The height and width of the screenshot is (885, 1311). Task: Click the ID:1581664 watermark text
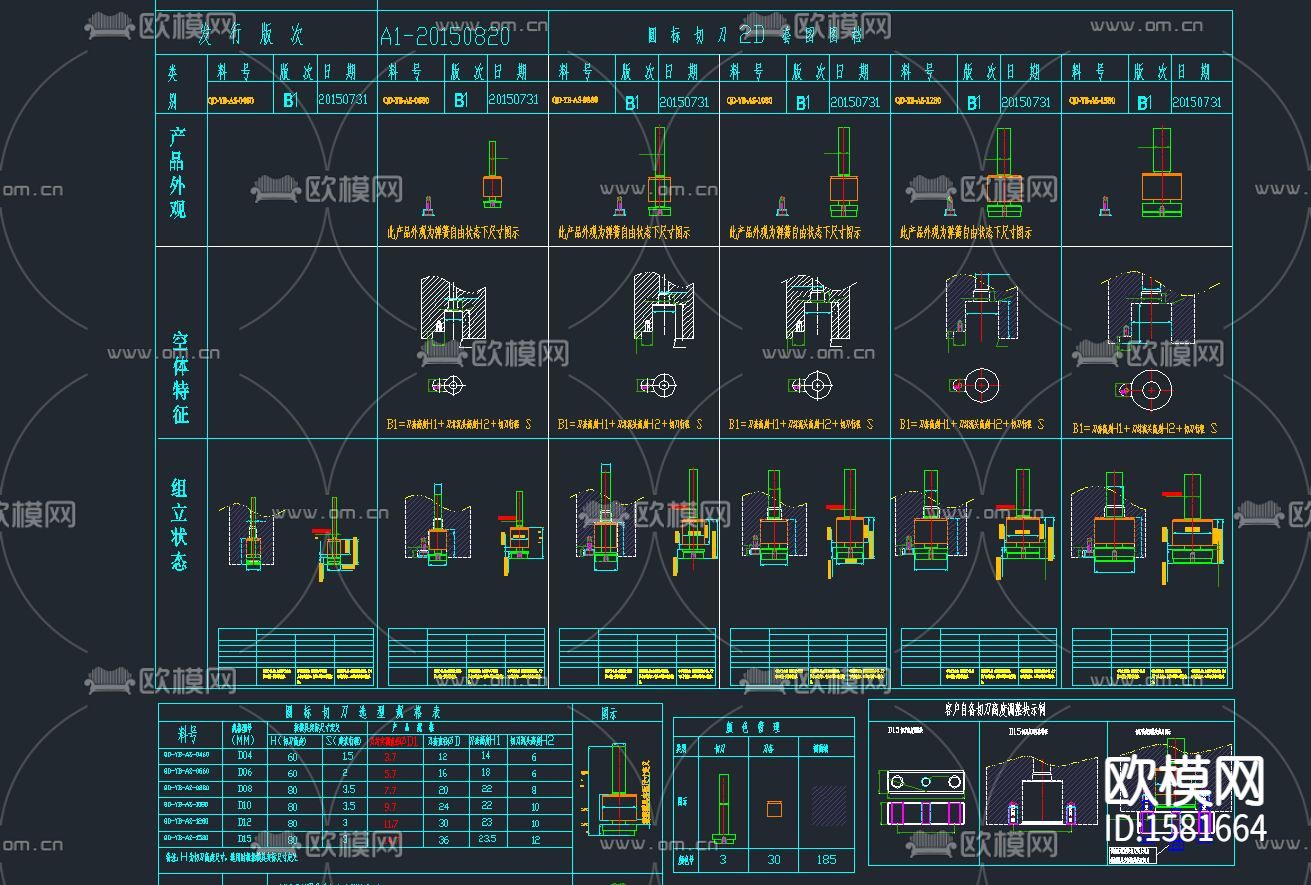[x=1186, y=829]
